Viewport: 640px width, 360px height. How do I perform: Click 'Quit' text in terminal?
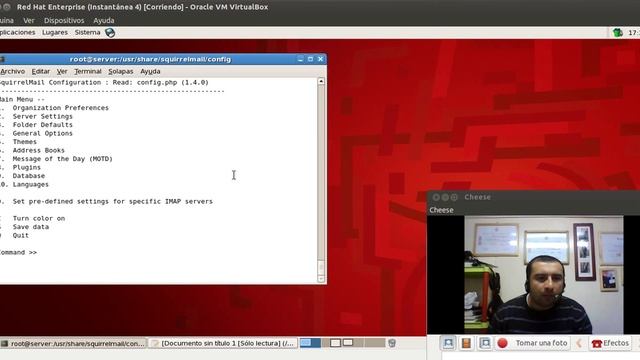point(20,236)
